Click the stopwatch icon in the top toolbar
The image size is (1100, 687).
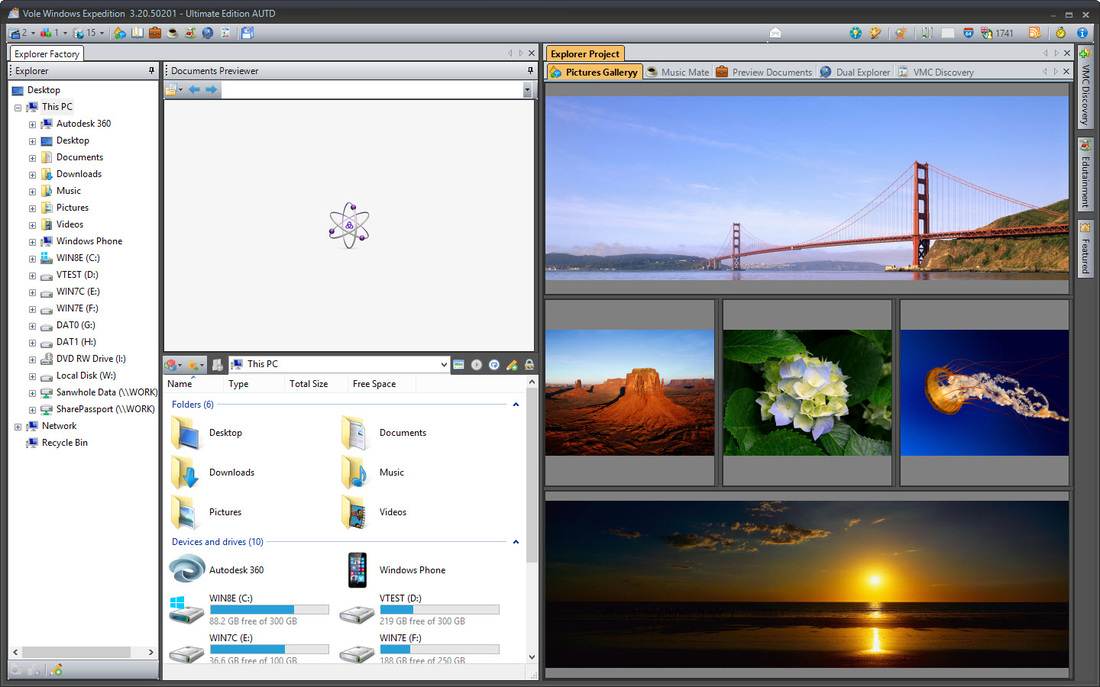tap(1060, 33)
